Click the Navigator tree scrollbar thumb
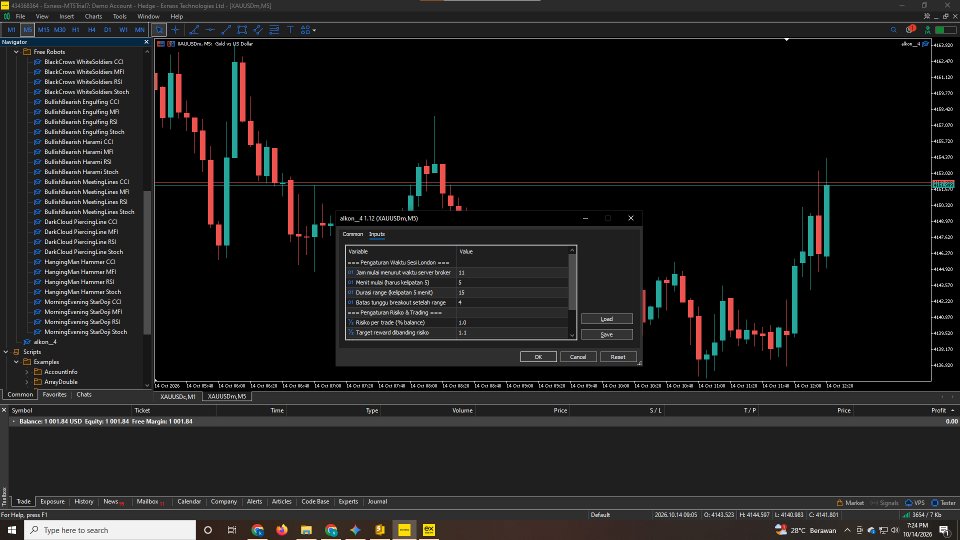 coord(147,262)
